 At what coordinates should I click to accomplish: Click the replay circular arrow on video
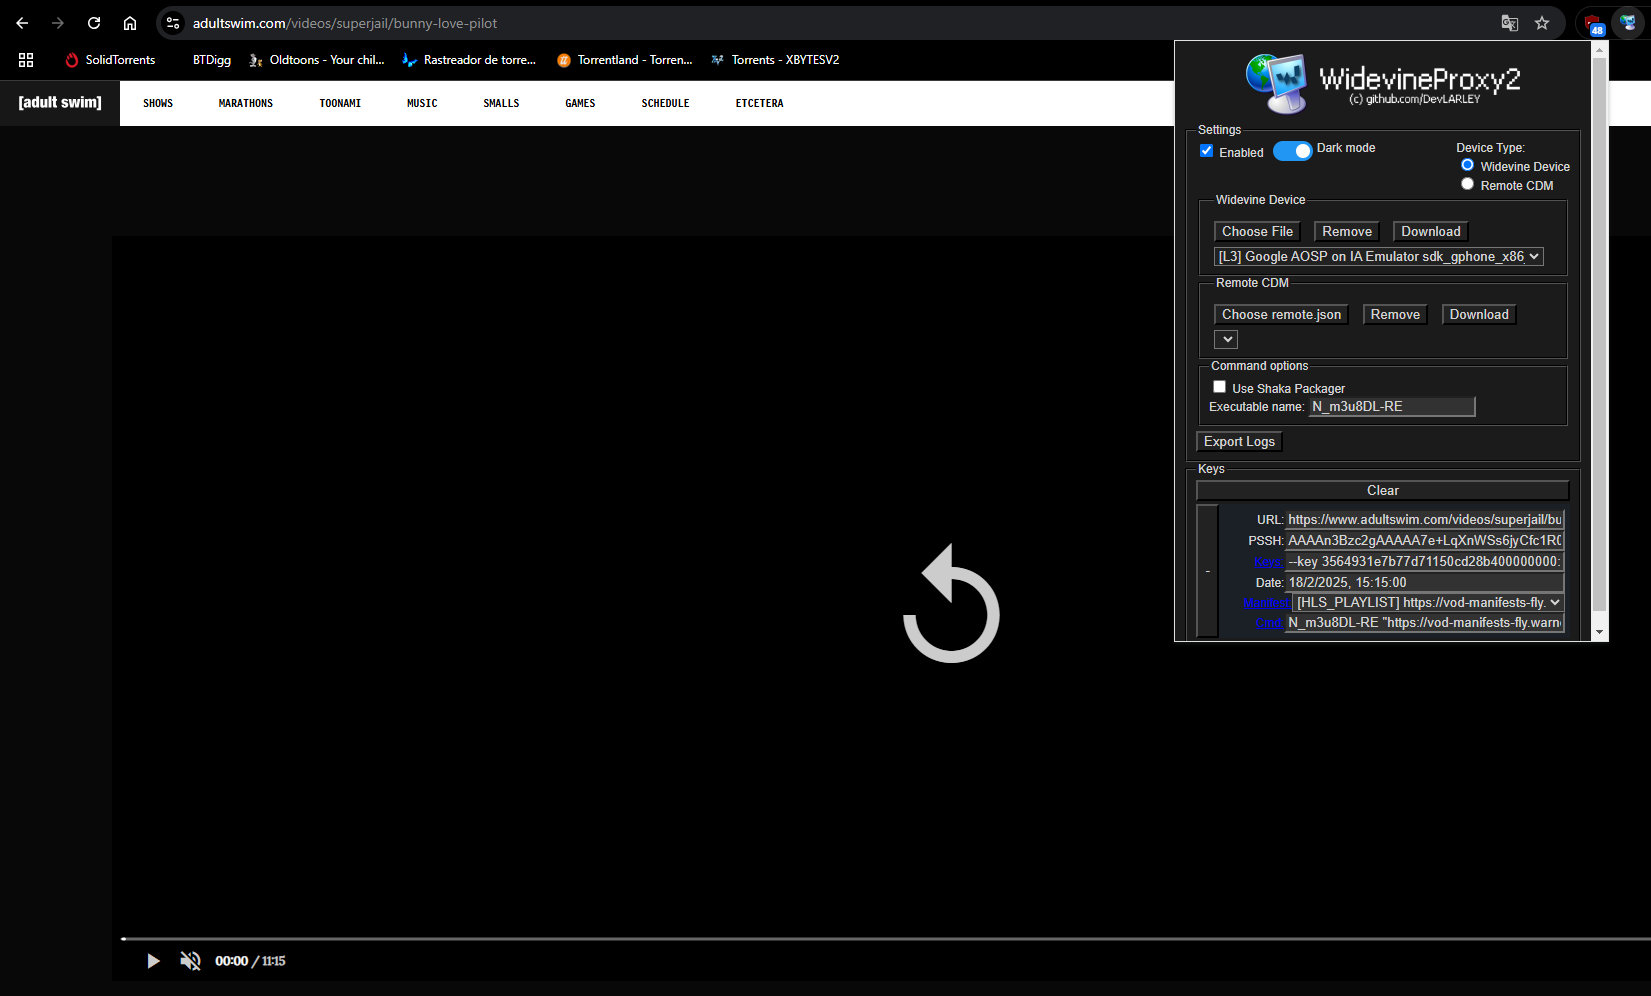951,604
